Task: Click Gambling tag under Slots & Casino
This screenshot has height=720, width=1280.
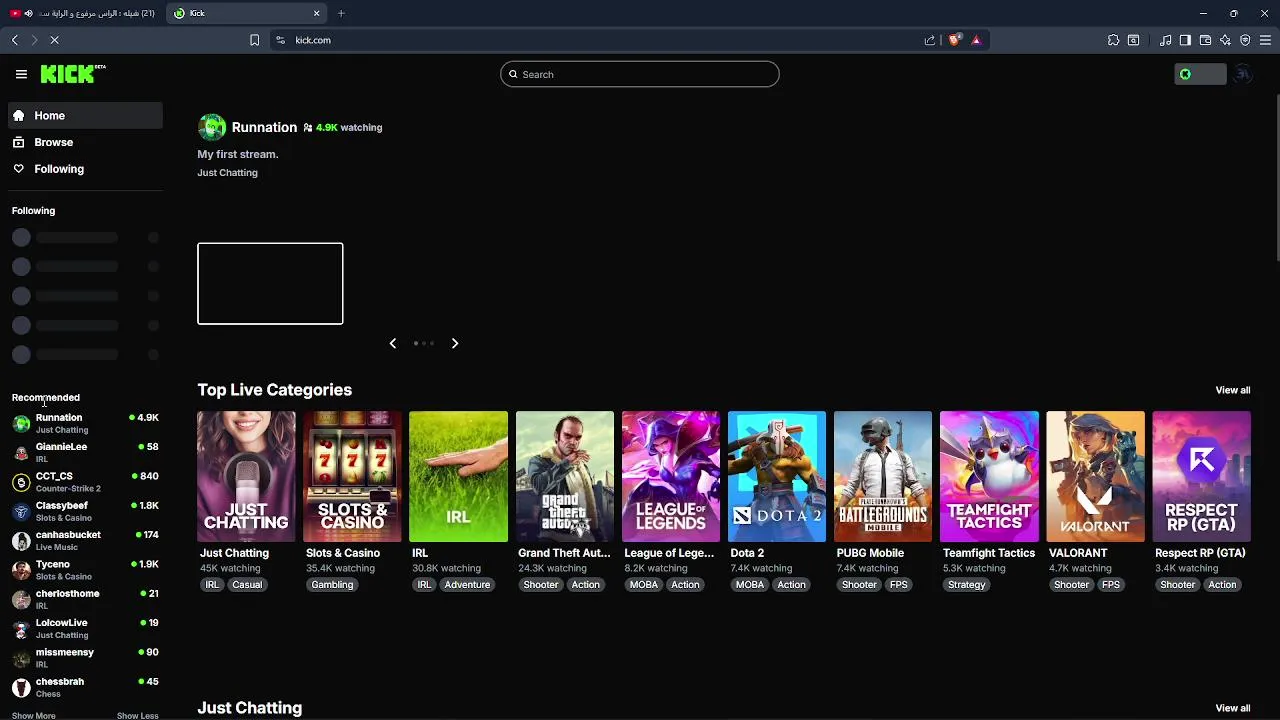Action: pyautogui.click(x=332, y=585)
